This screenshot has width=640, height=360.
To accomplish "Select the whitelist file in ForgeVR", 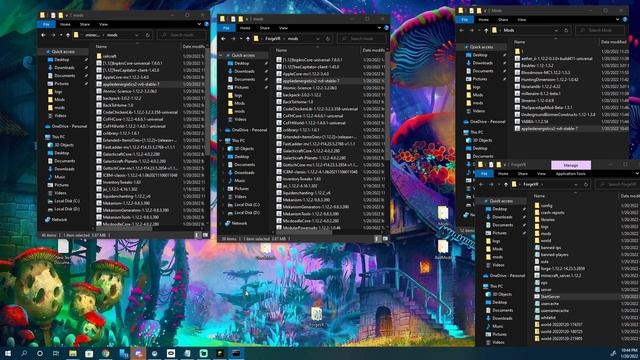I will coord(545,318).
